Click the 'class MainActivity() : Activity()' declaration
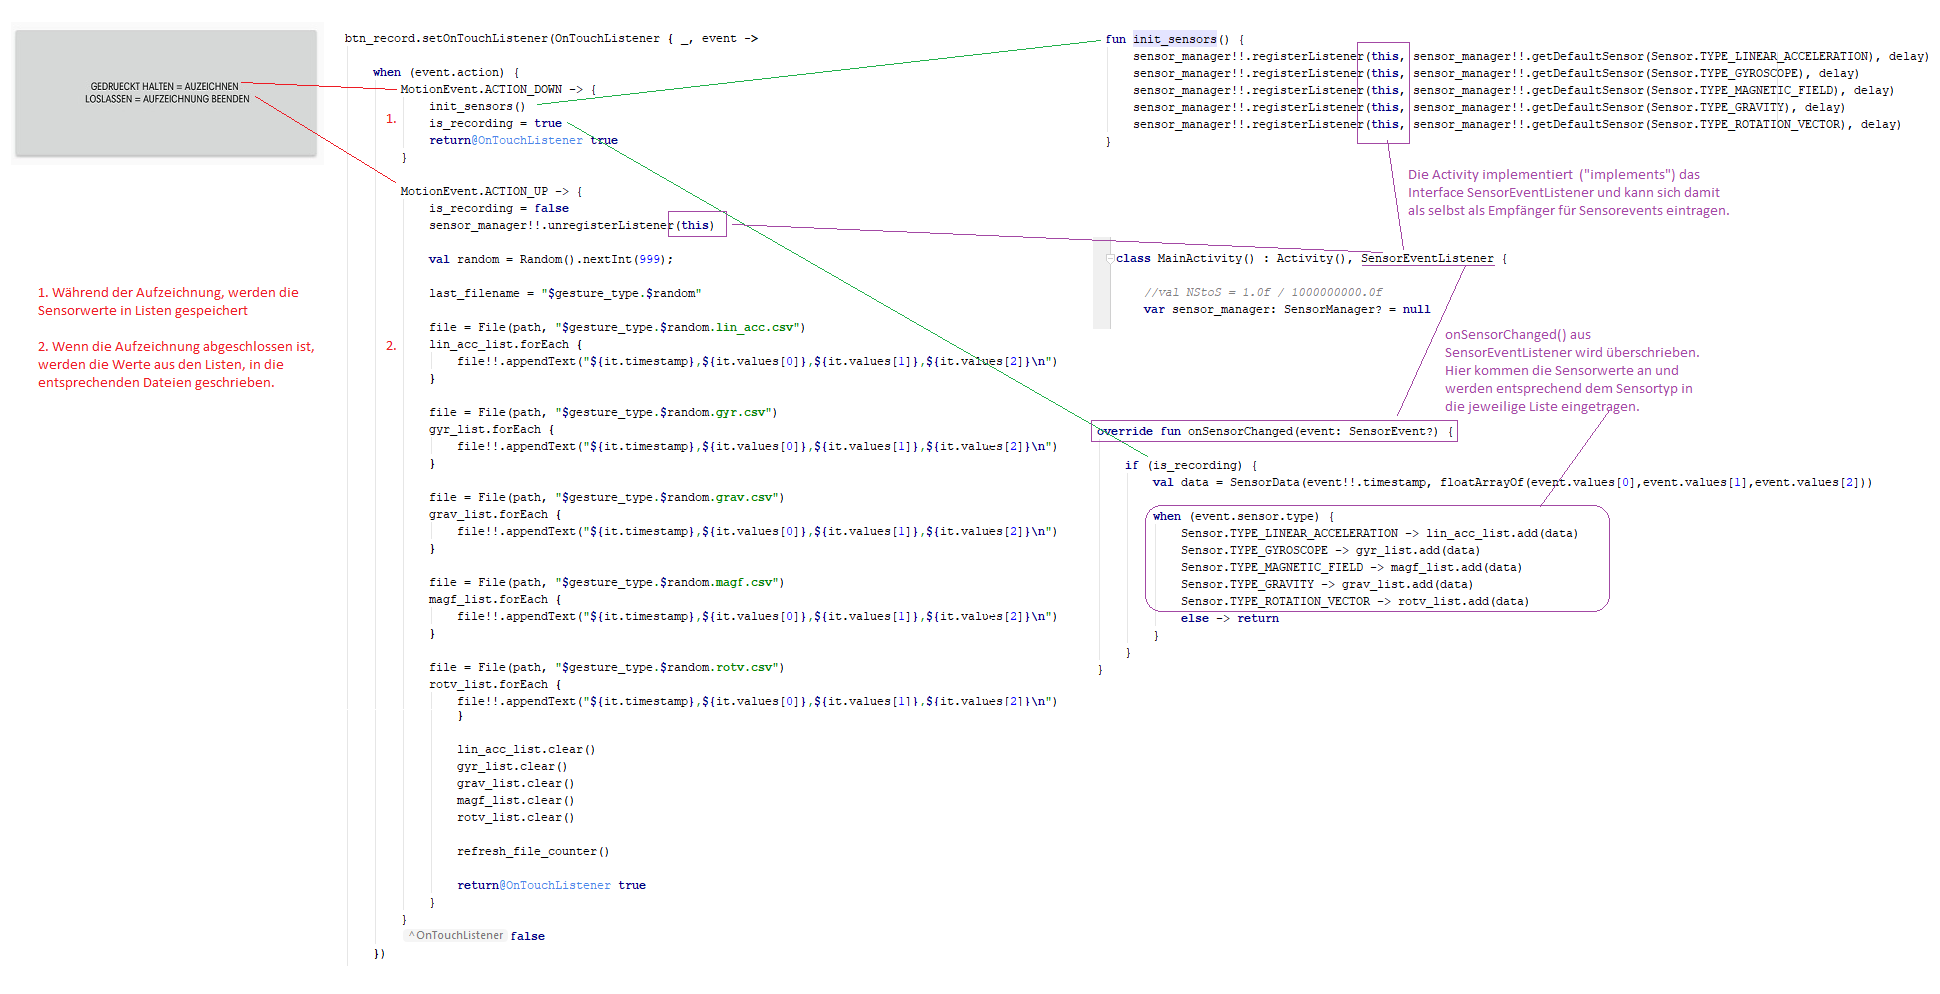This screenshot has height=994, width=1940. (x=1311, y=259)
